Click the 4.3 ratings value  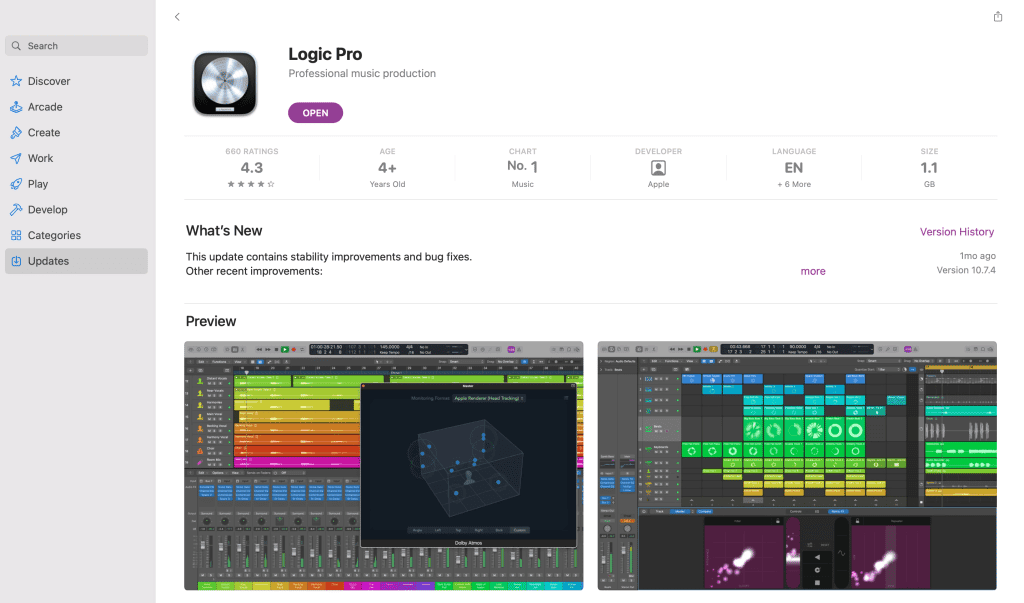(251, 168)
